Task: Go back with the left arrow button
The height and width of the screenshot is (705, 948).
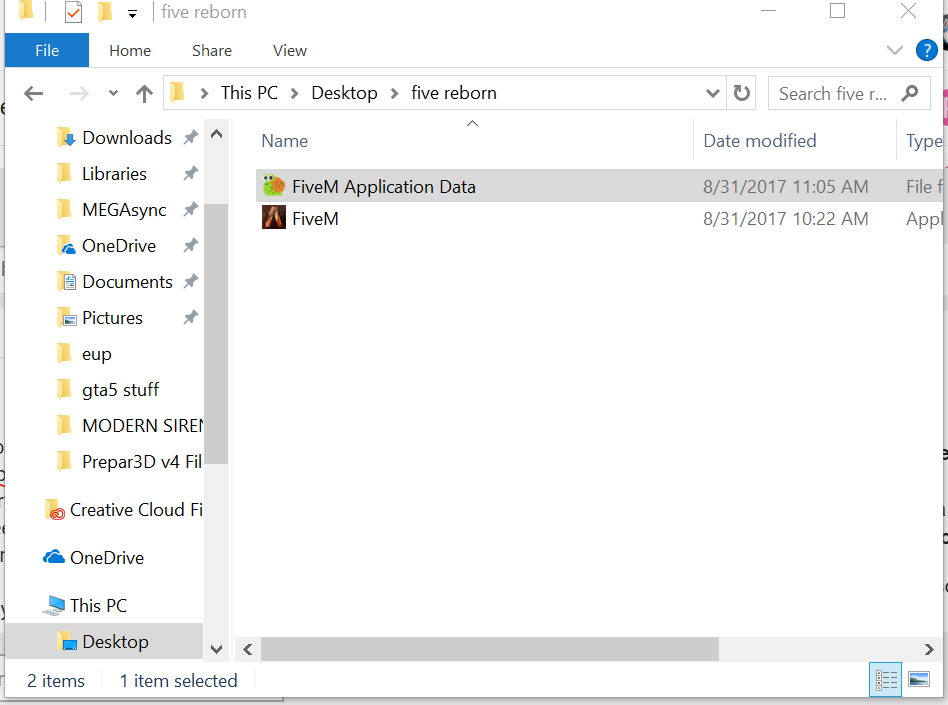Action: [x=34, y=93]
